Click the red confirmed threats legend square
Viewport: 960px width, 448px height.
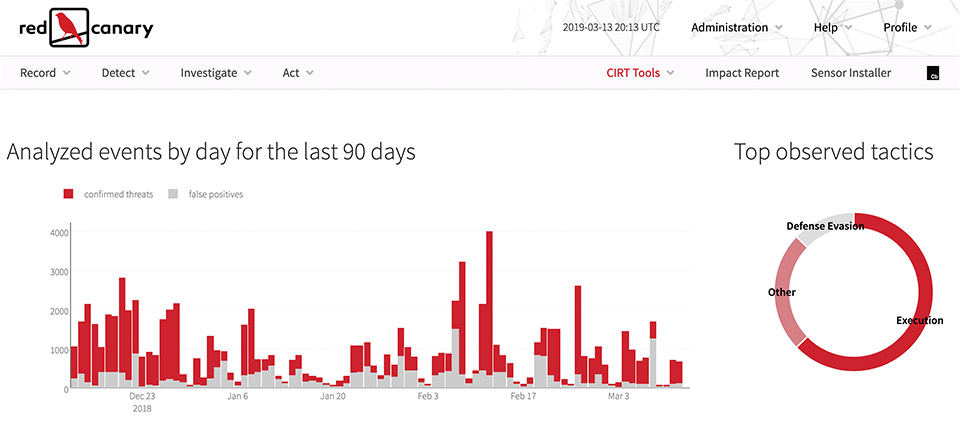(69, 193)
